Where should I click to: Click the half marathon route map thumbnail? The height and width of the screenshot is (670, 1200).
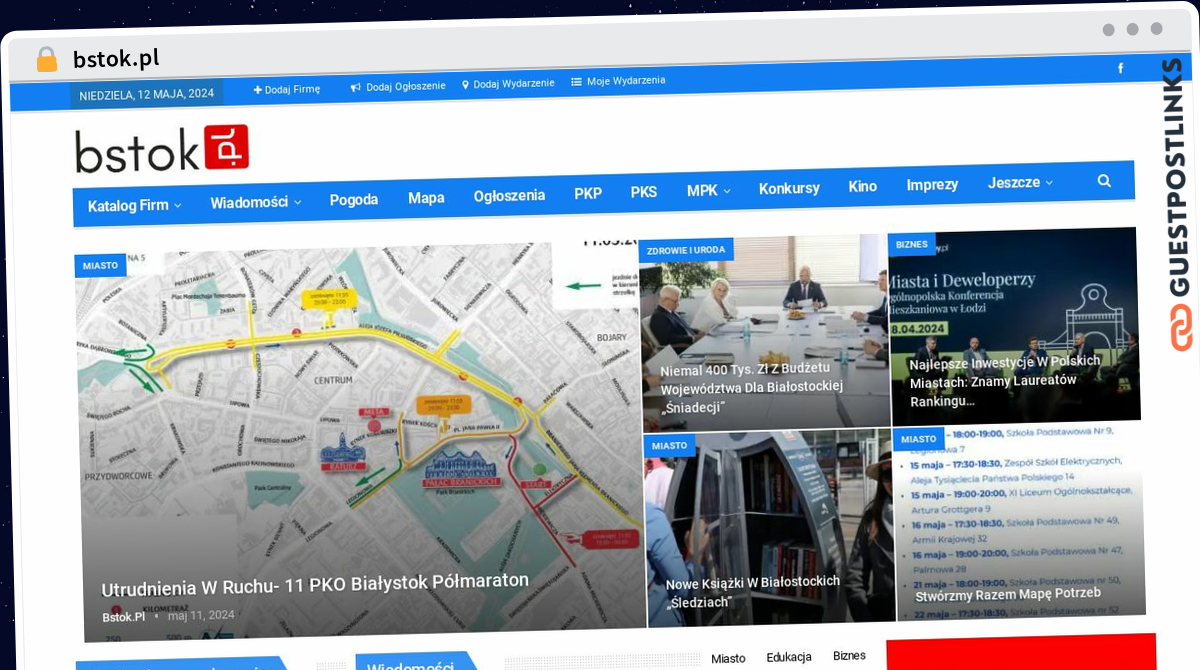click(360, 440)
